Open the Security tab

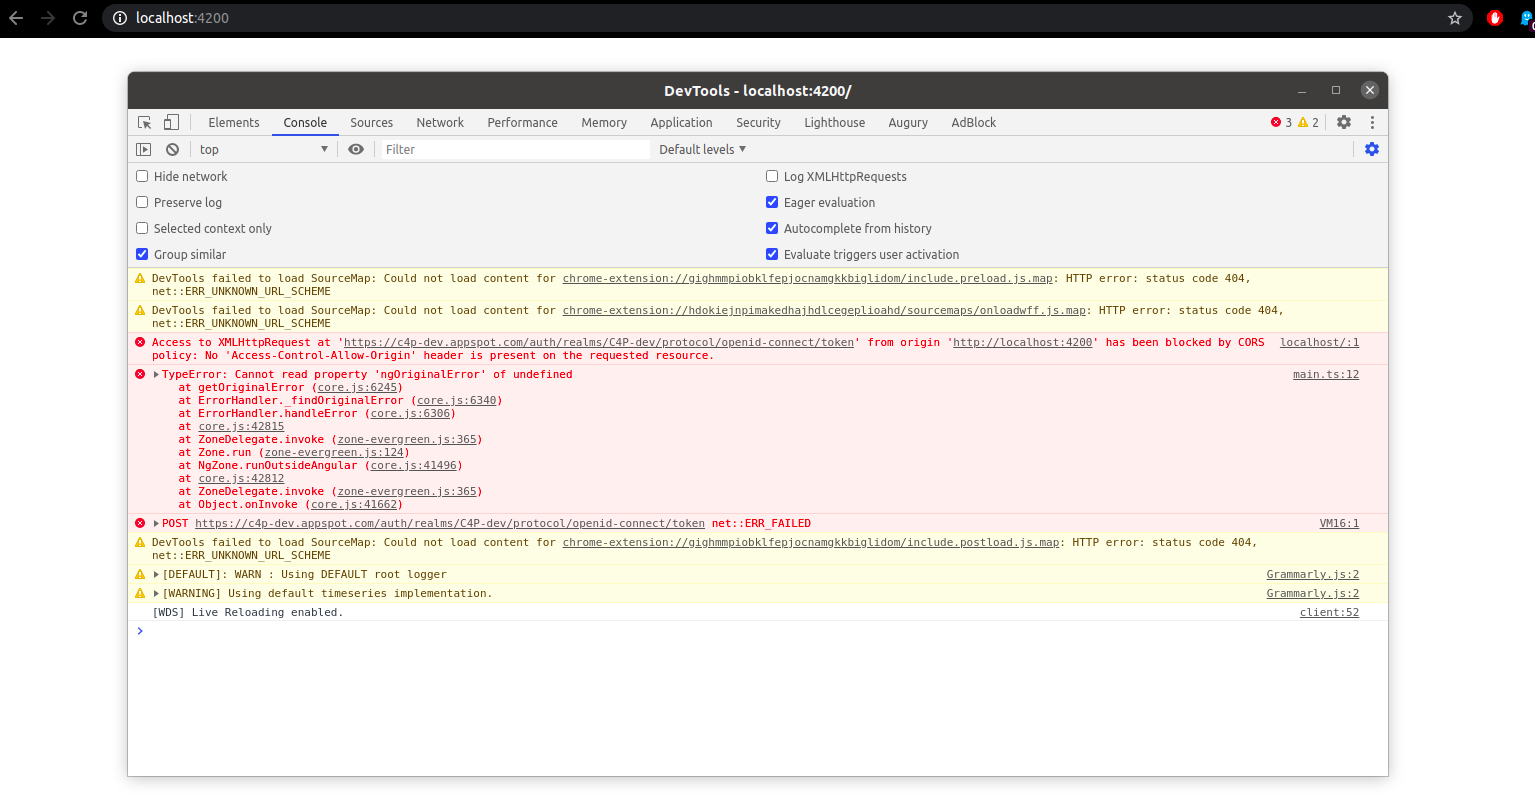coord(758,122)
